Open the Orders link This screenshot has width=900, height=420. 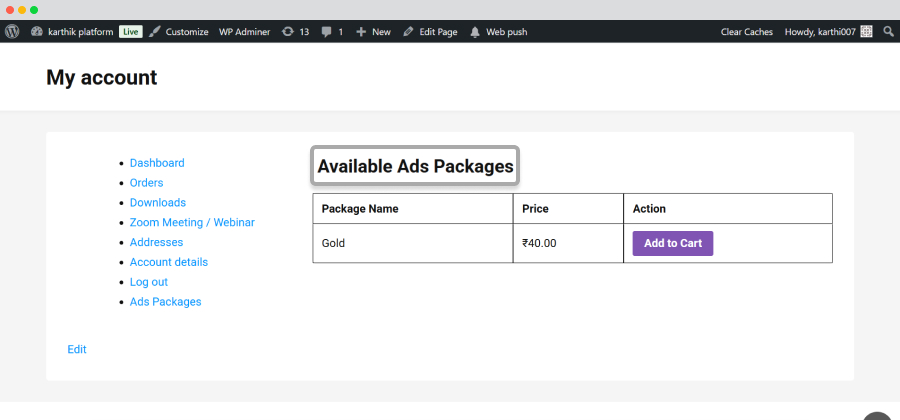146,182
